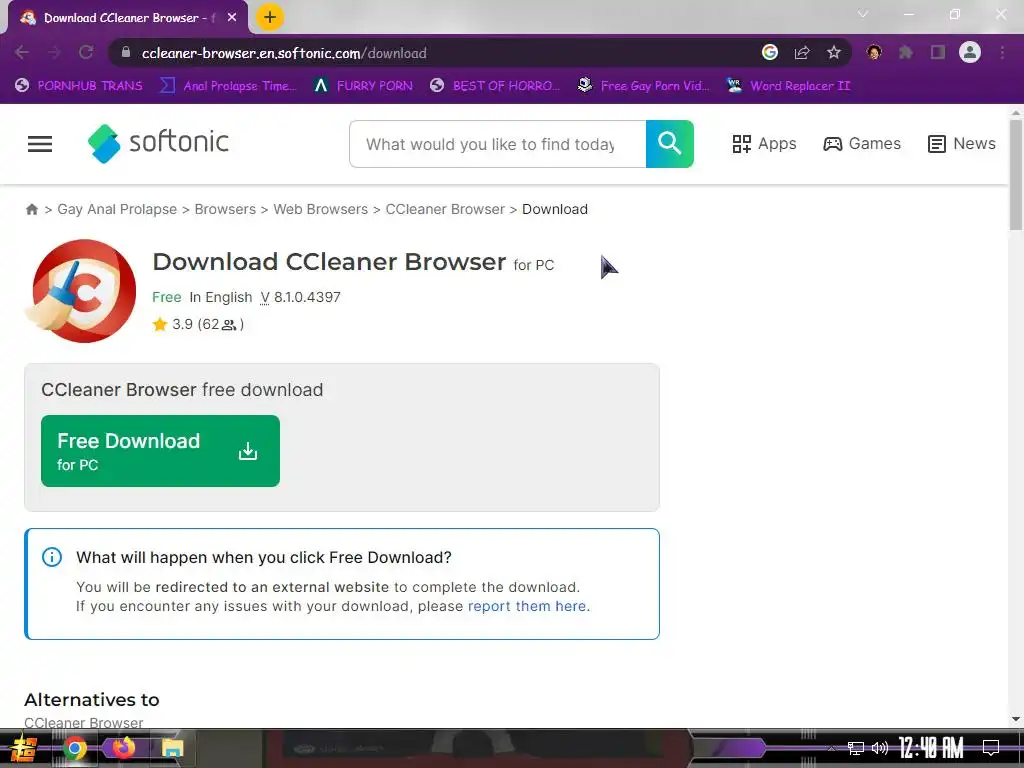Viewport: 1024px width, 768px height.
Task: Open Chrome's three-dot menu
Action: 1002,52
